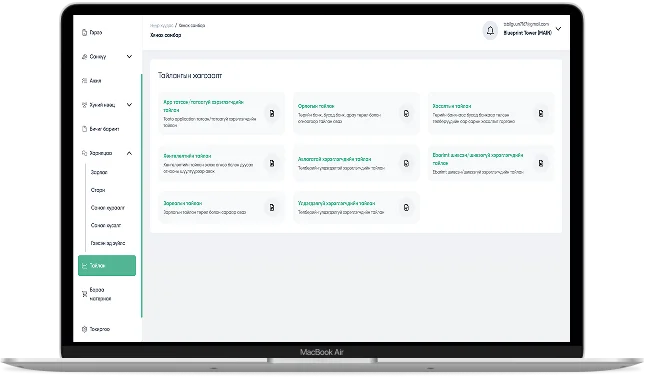Open the Апп татсан/татаагүй харилцагчийн тайлан title
Screen dimensions: 645x378
tap(204, 106)
